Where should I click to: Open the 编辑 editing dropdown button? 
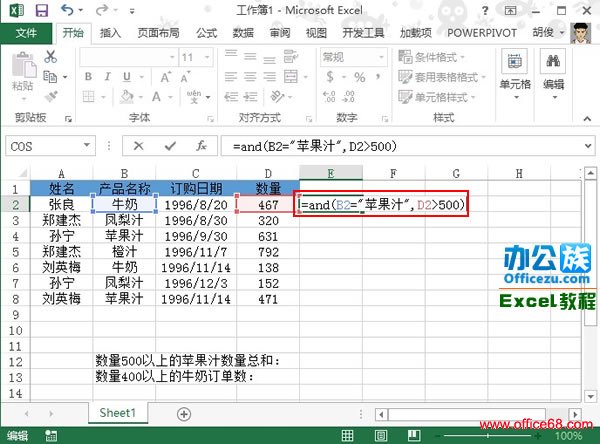[553, 75]
